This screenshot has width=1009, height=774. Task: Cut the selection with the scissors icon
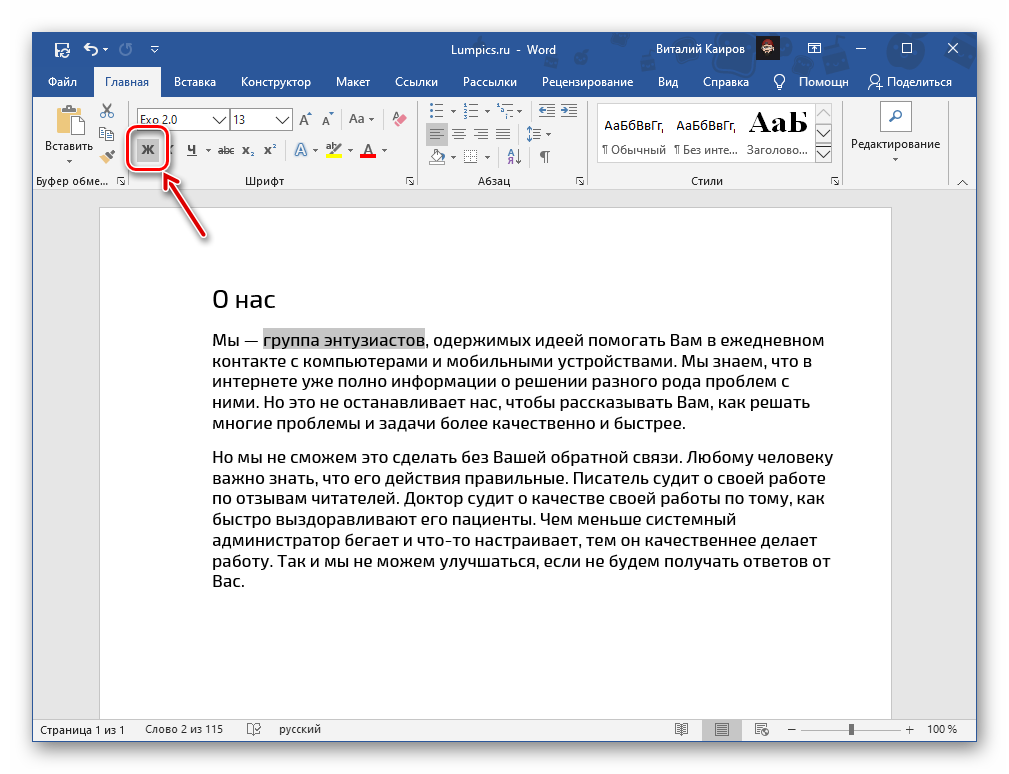point(107,111)
